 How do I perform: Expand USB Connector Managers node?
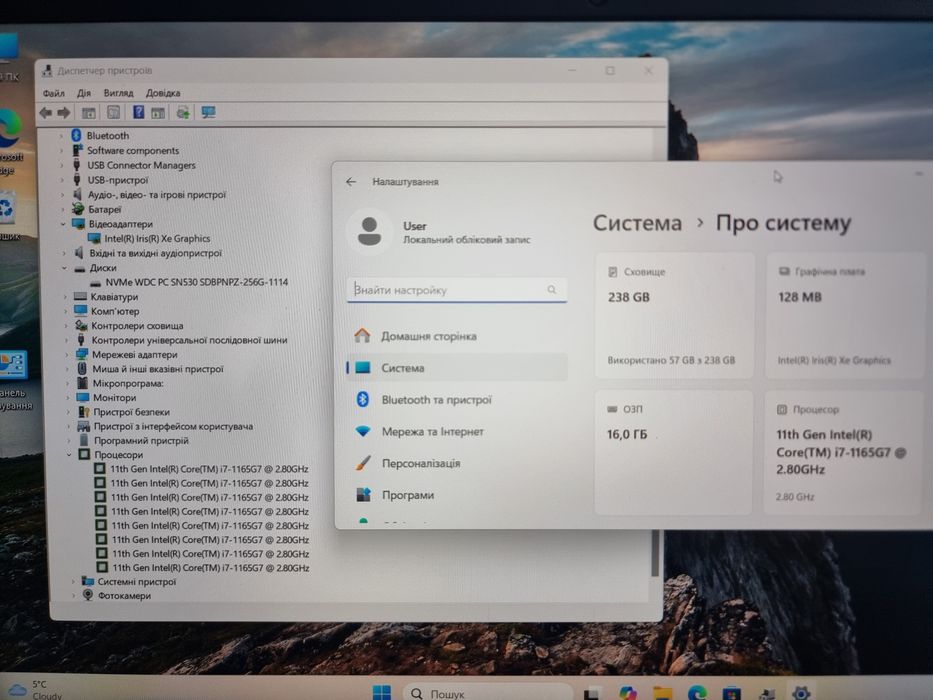coord(62,165)
